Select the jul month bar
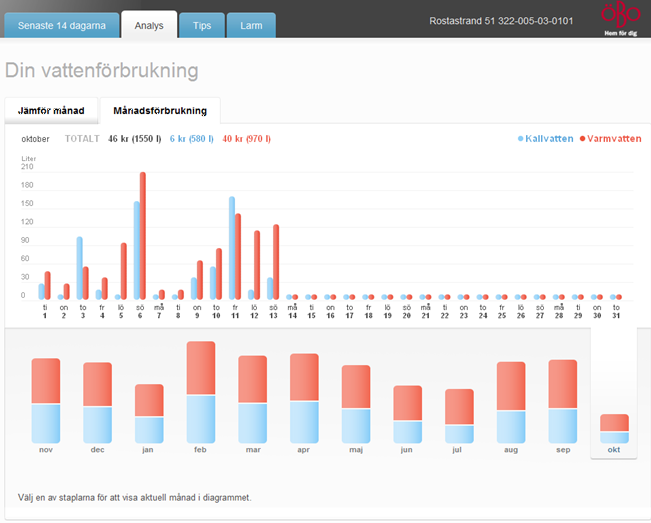Screen dimensions: 651x523 (x=459, y=415)
